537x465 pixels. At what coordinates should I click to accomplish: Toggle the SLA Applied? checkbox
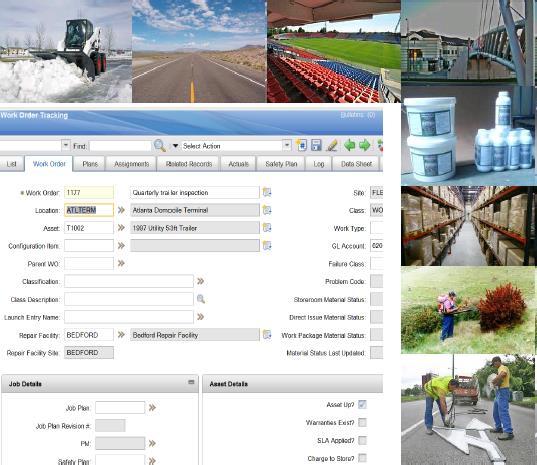pos(362,440)
